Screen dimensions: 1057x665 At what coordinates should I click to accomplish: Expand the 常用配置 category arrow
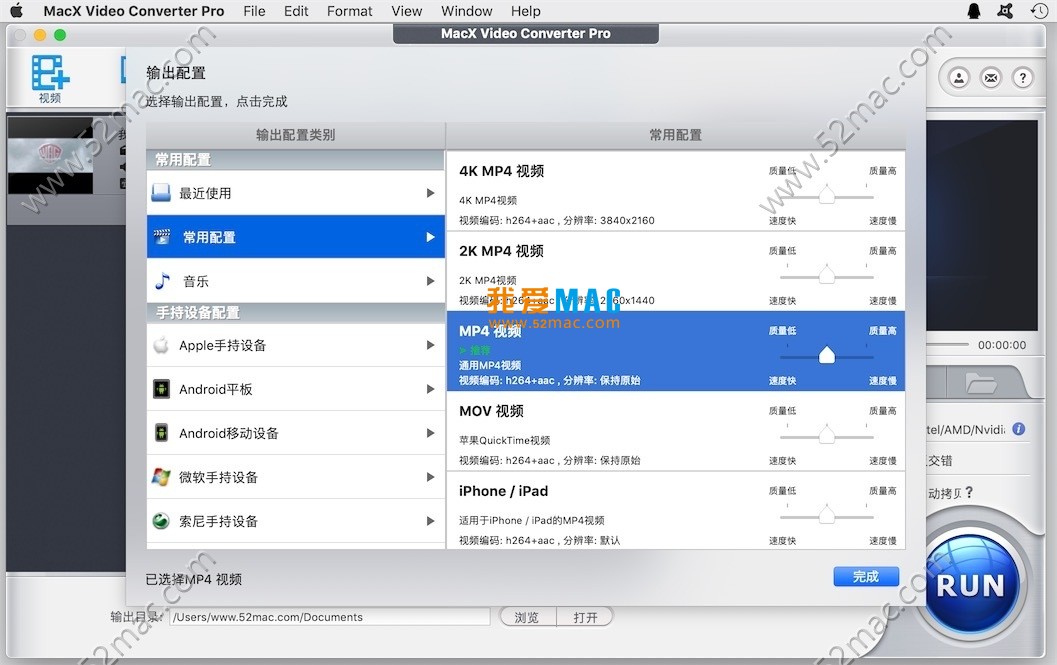[430, 237]
